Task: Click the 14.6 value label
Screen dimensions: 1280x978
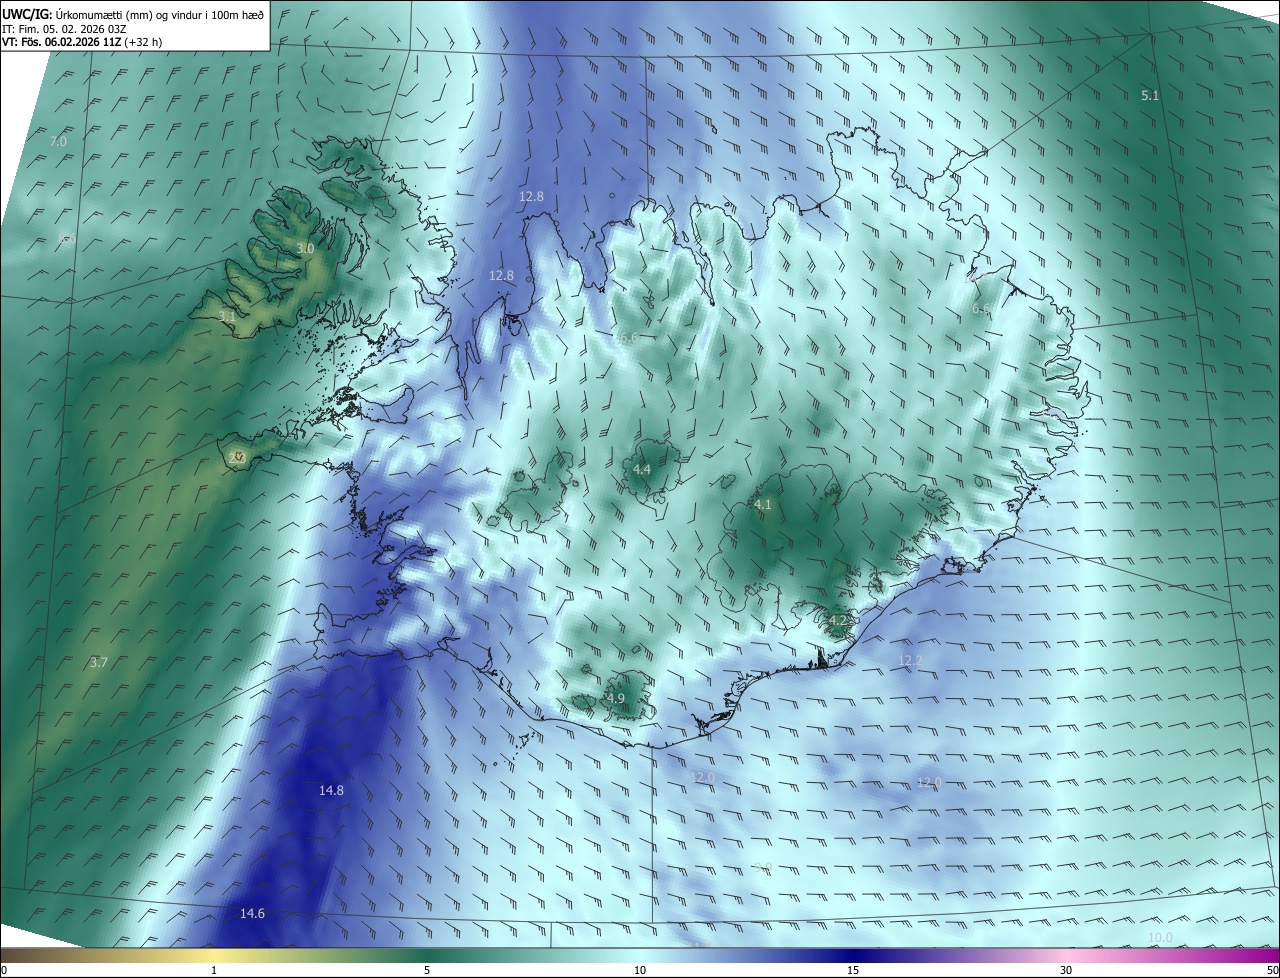Action: point(252,913)
